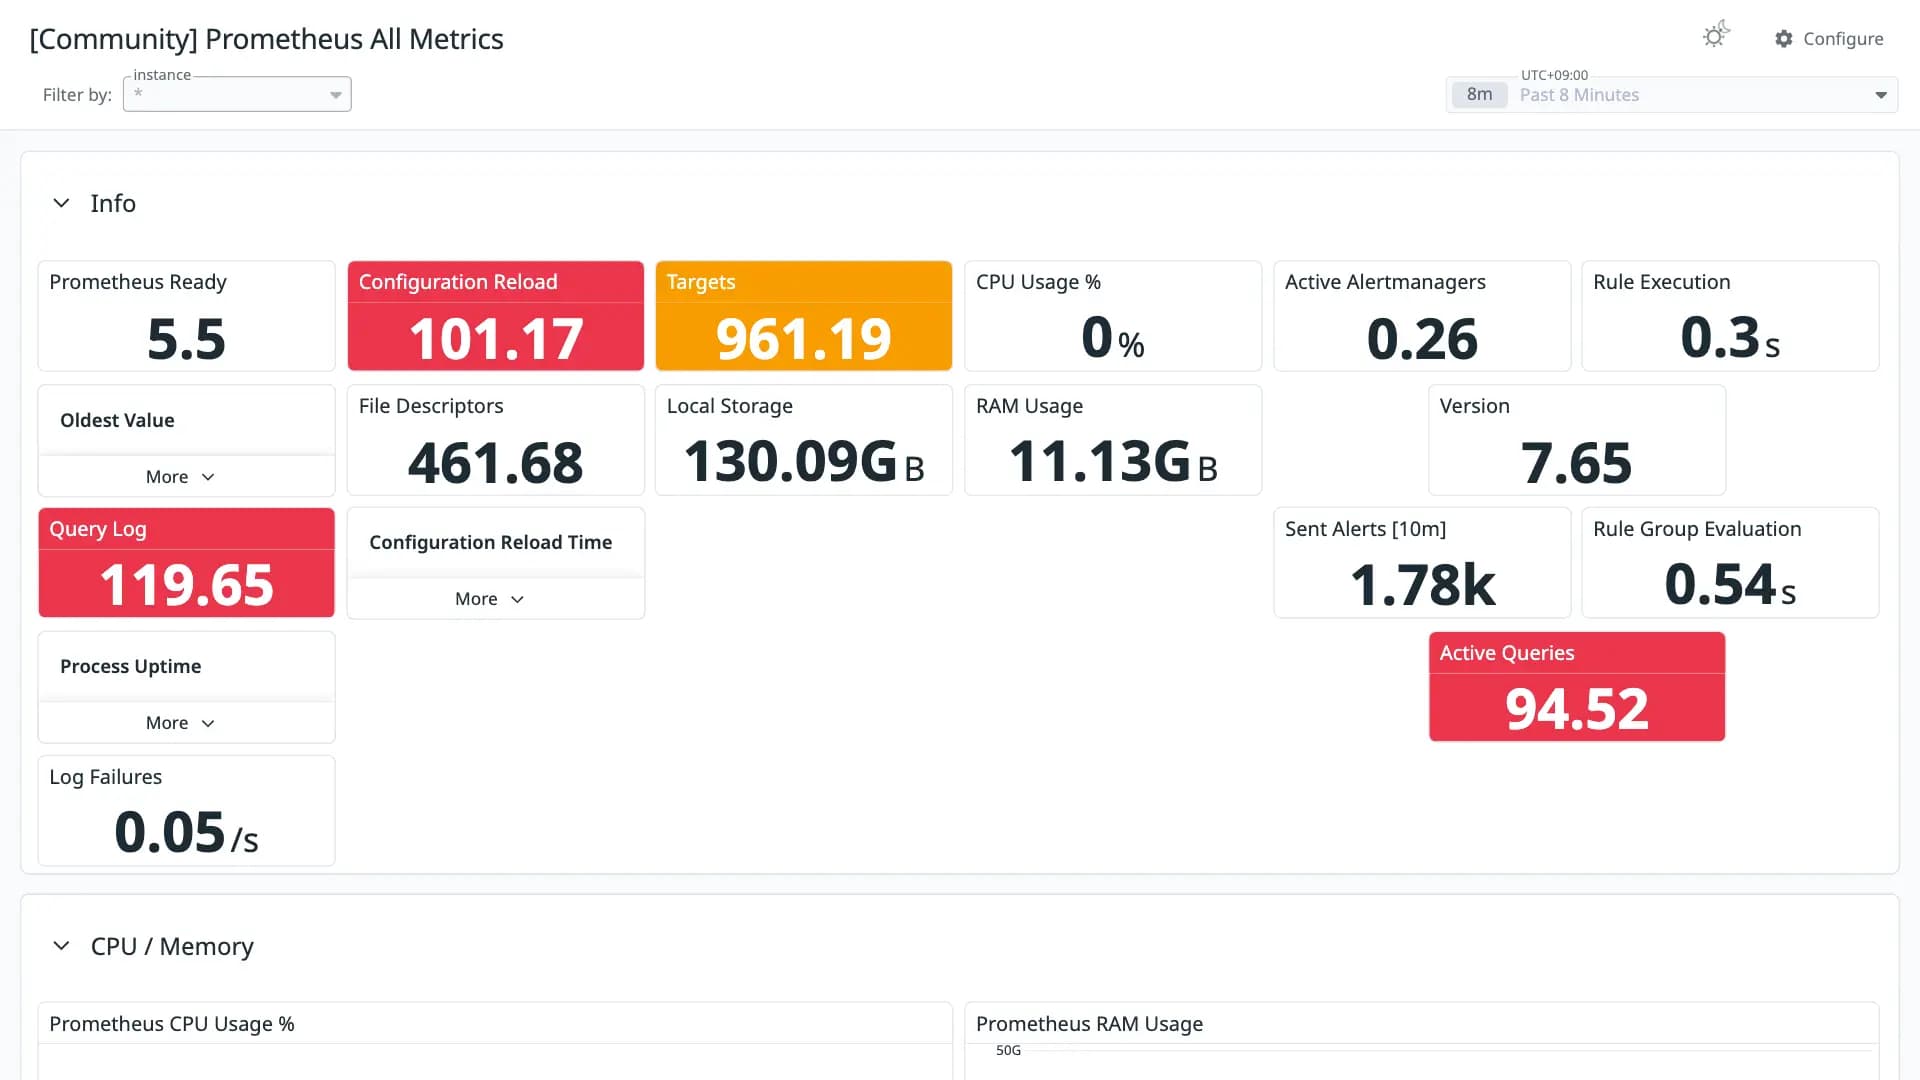Viewport: 1920px width, 1080px height.
Task: Click the 50G axis label on RAM chart
Action: (x=1008, y=1050)
